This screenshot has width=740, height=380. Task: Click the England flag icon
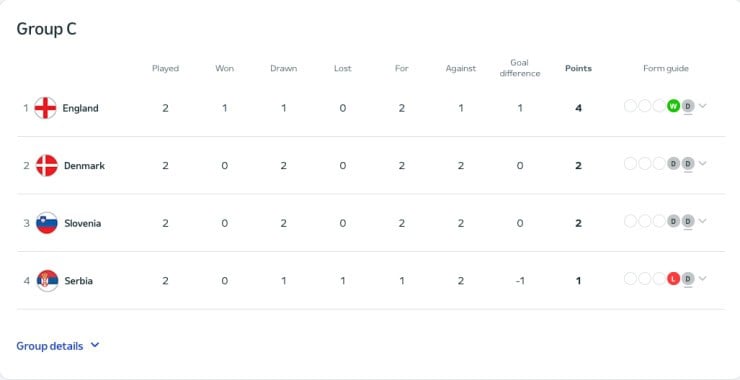click(x=45, y=108)
